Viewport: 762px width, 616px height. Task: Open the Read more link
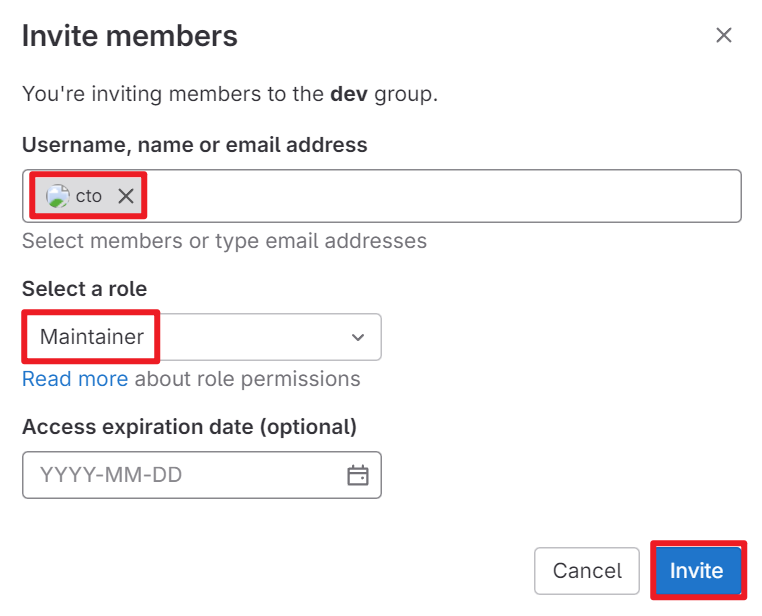(x=75, y=379)
